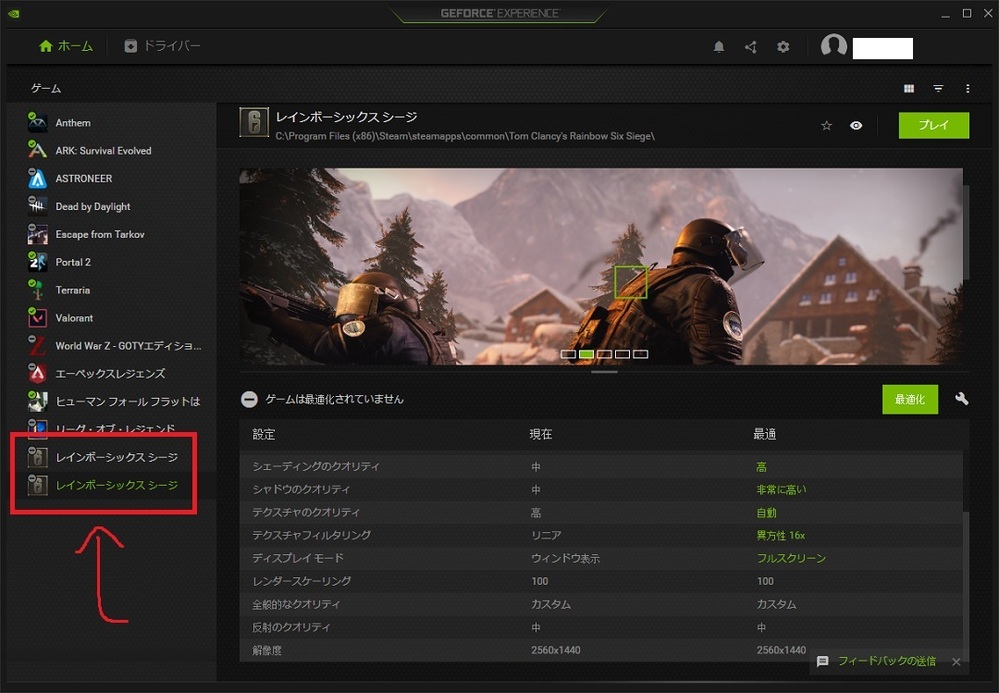Open GeForce Experience settings gear

(x=783, y=46)
